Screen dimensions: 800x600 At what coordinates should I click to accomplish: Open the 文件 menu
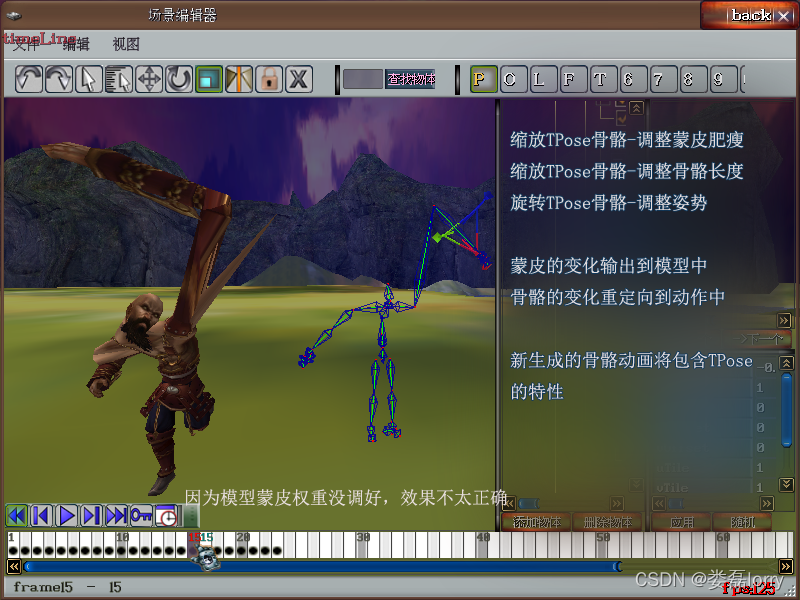click(x=26, y=44)
